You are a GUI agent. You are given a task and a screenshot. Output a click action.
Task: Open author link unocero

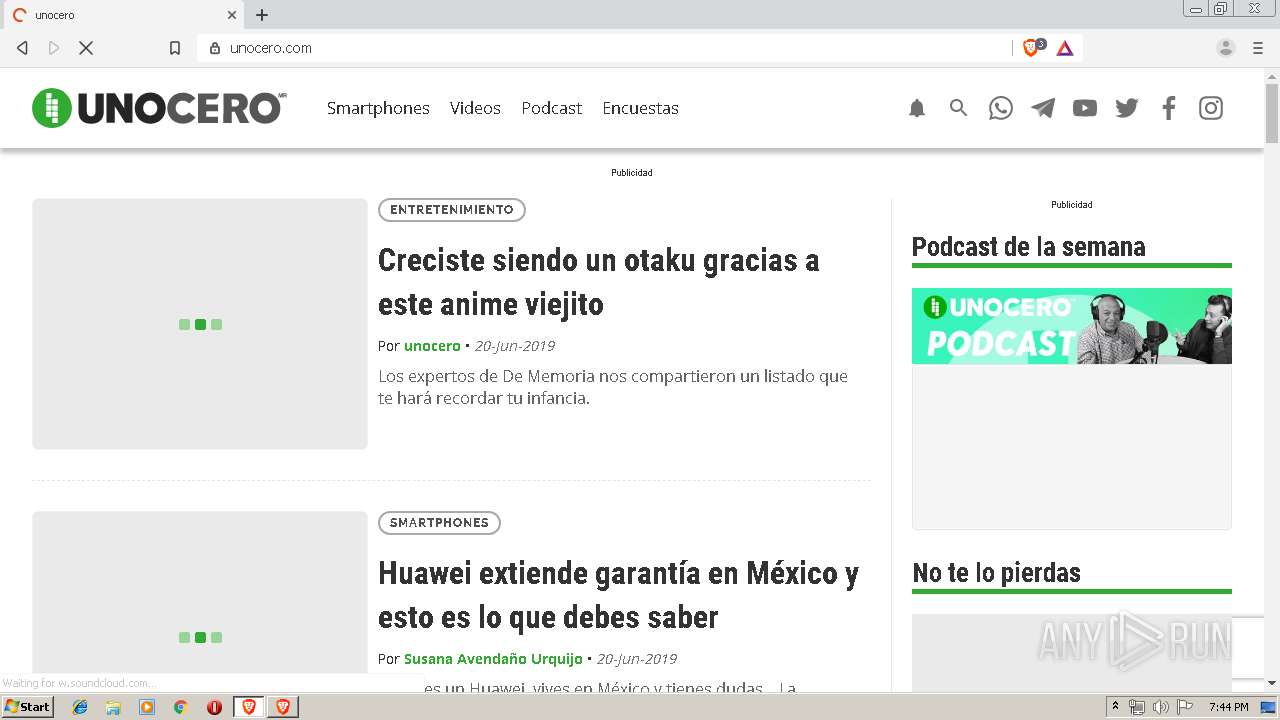432,346
